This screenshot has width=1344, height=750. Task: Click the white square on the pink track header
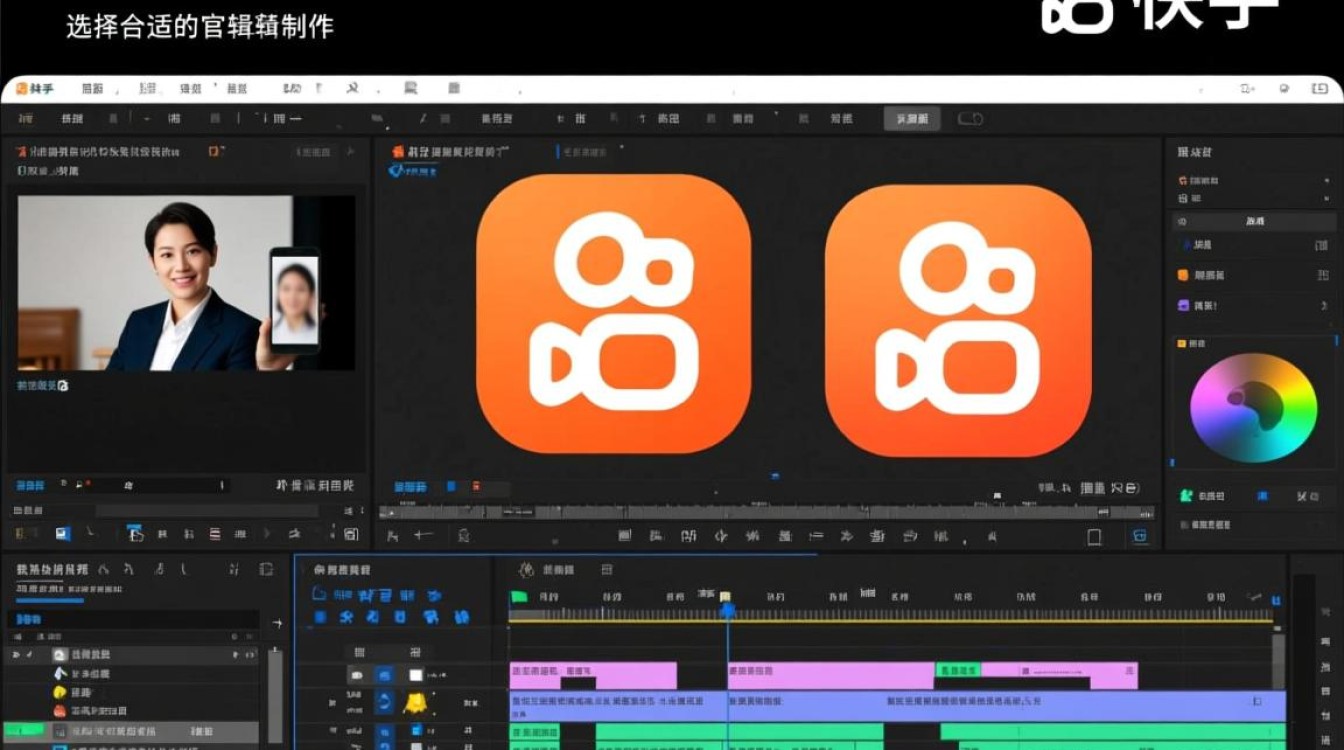(416, 676)
